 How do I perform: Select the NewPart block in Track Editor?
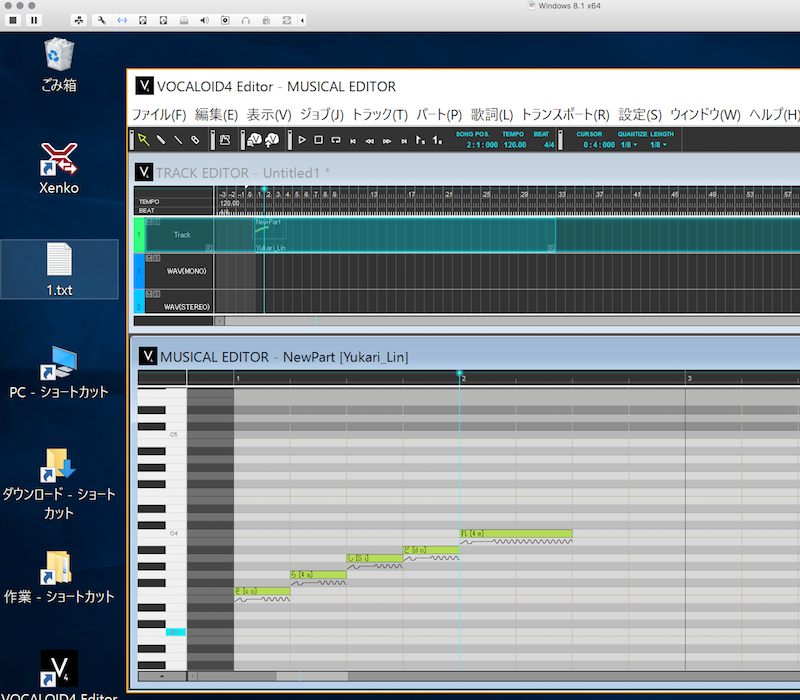point(405,235)
